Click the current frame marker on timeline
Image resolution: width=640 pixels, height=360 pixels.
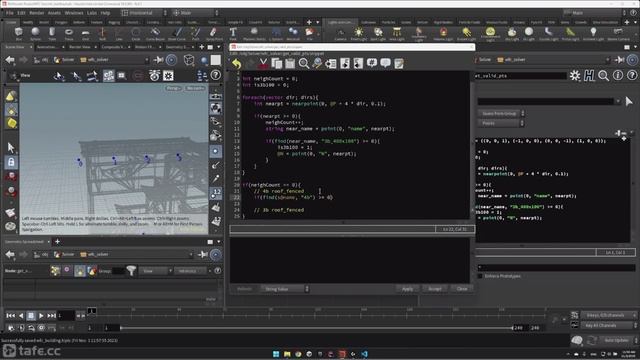(92, 311)
